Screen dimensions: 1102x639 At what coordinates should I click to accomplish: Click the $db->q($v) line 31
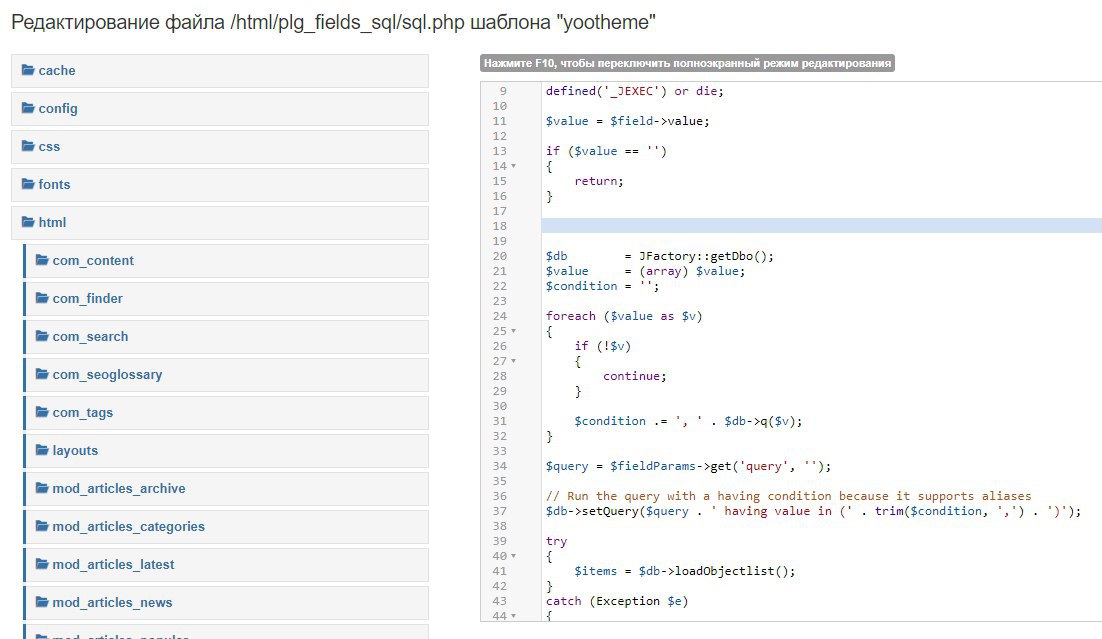pos(688,420)
